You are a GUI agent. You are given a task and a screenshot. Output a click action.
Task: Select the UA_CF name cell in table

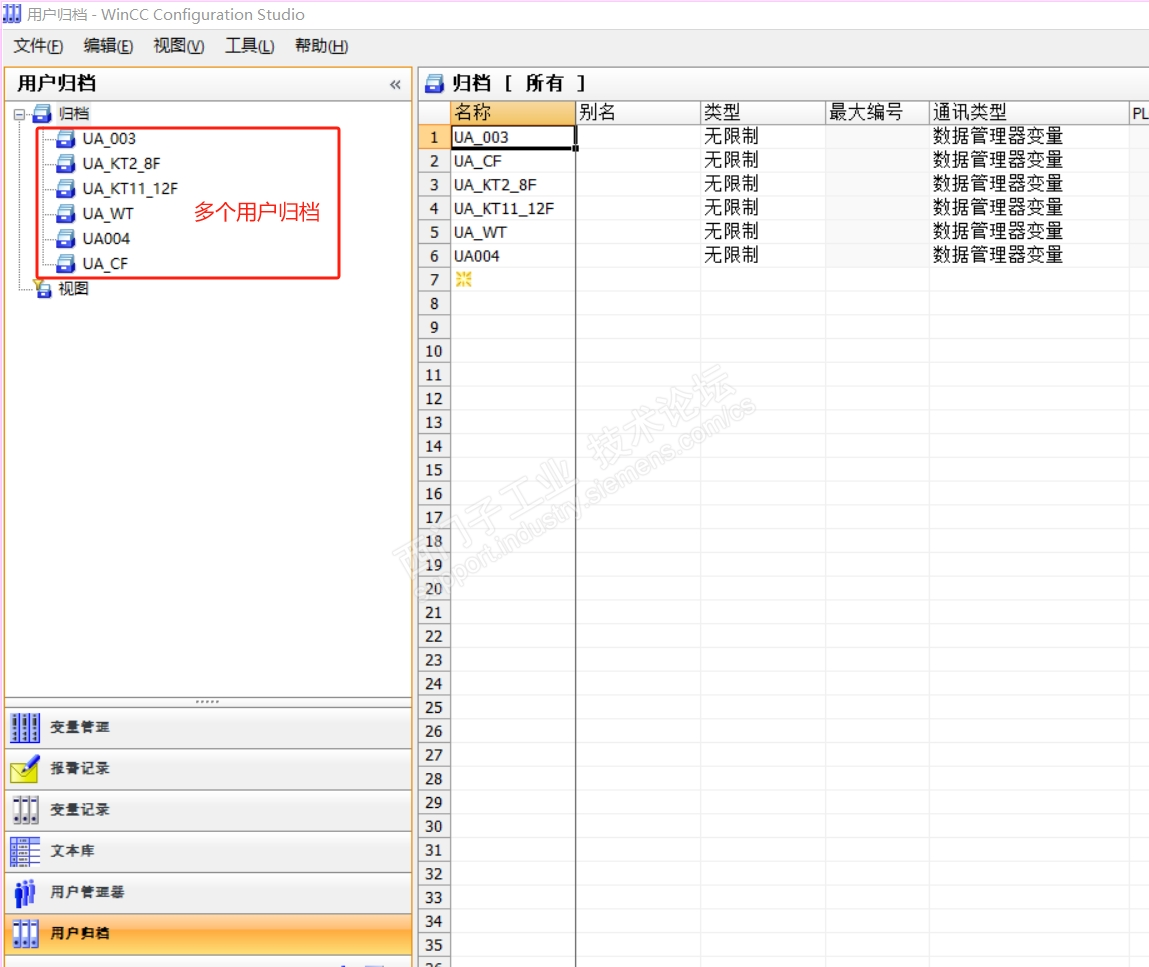(513, 161)
